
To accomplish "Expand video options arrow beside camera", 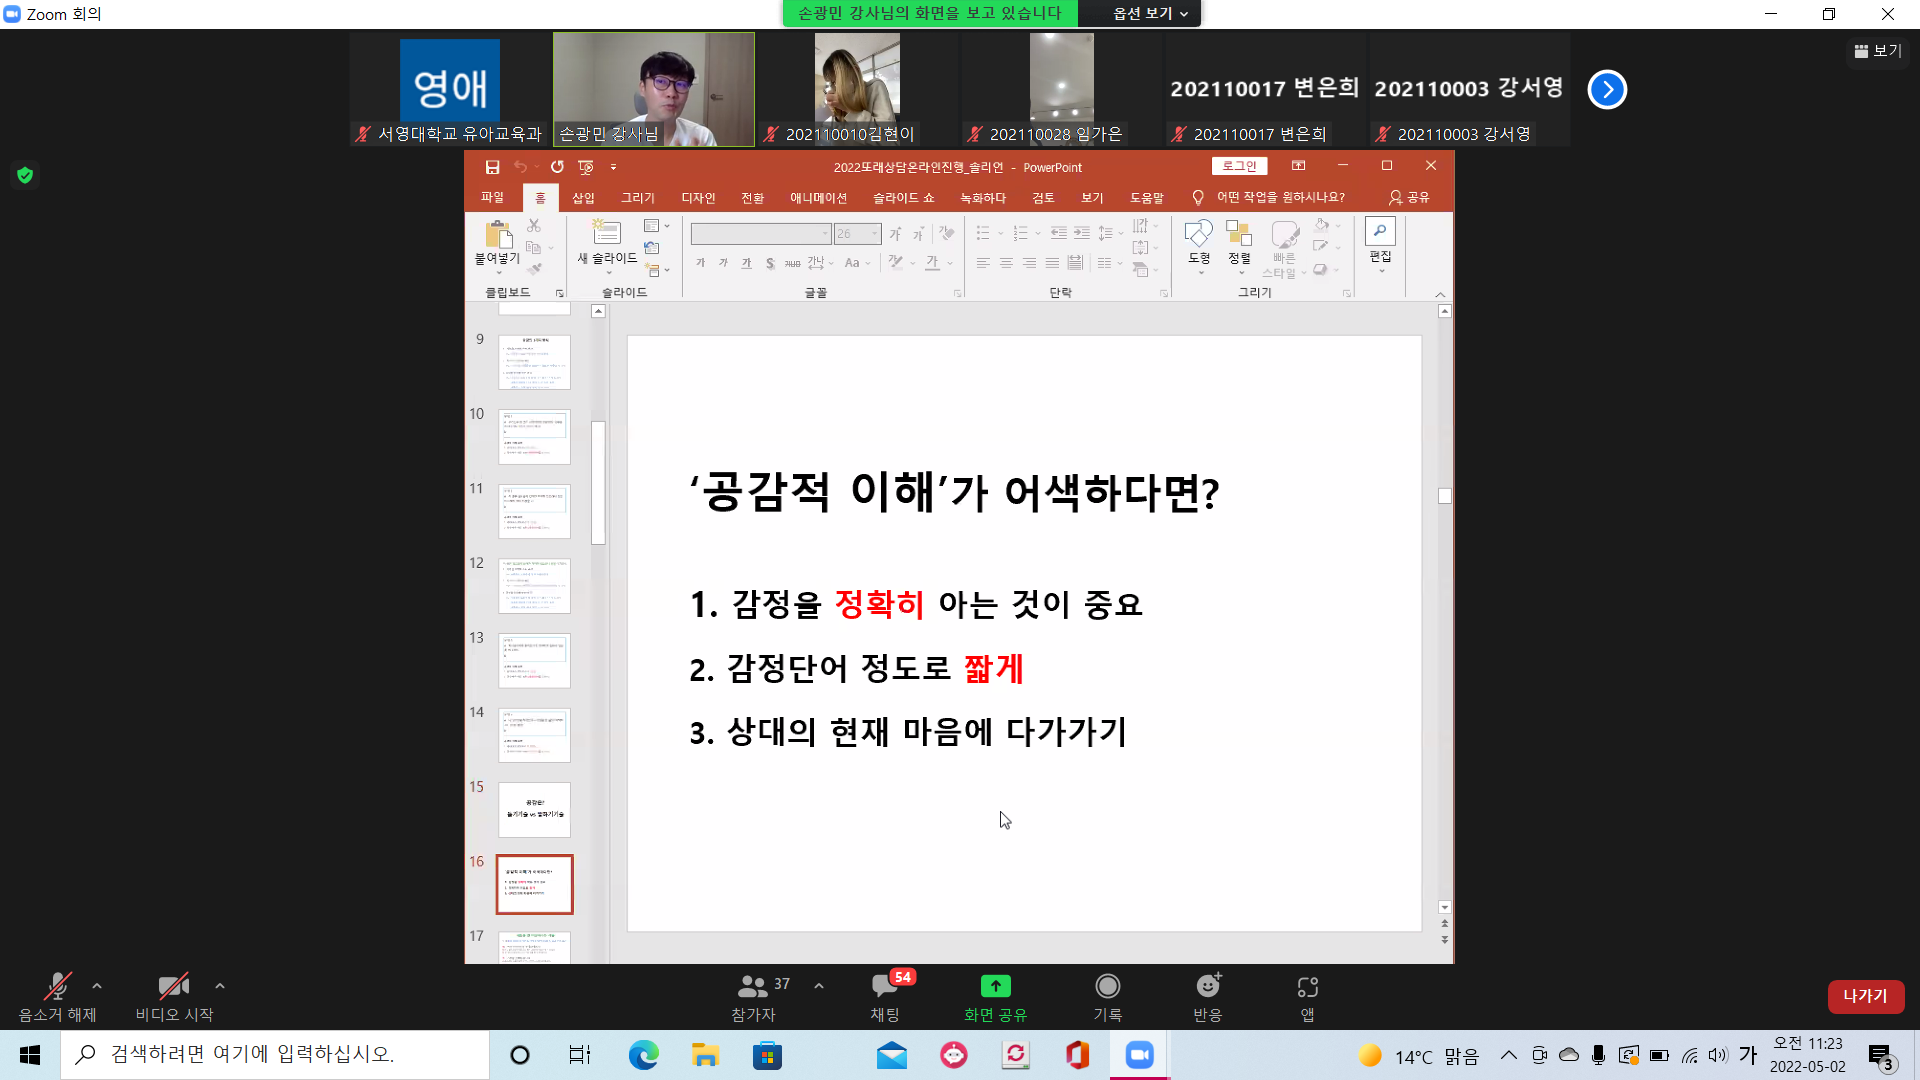I will coord(220,986).
